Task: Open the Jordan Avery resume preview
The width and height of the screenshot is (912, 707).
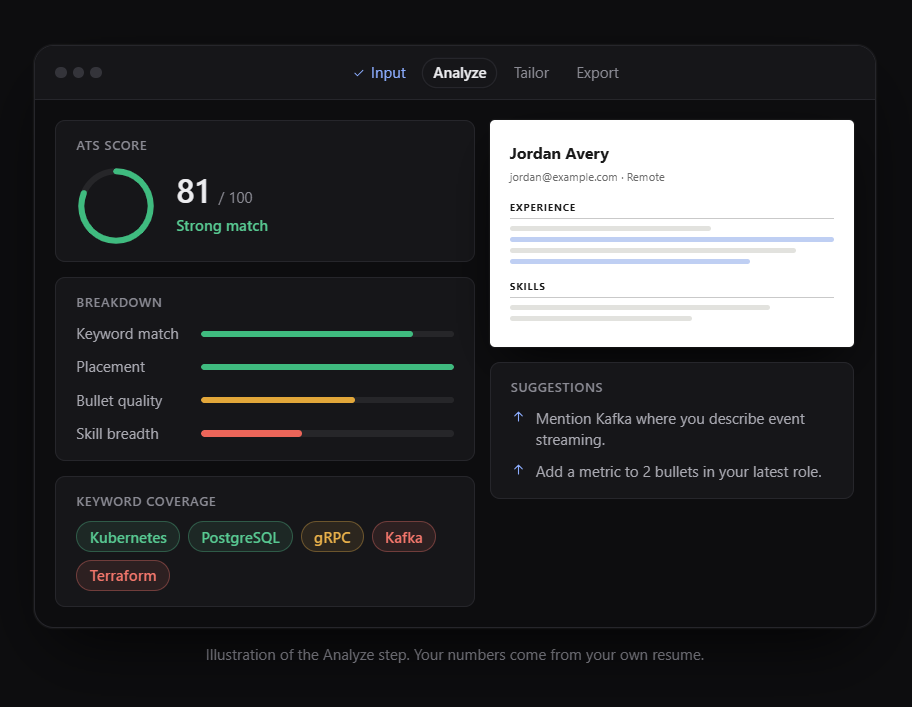Action: coord(672,233)
